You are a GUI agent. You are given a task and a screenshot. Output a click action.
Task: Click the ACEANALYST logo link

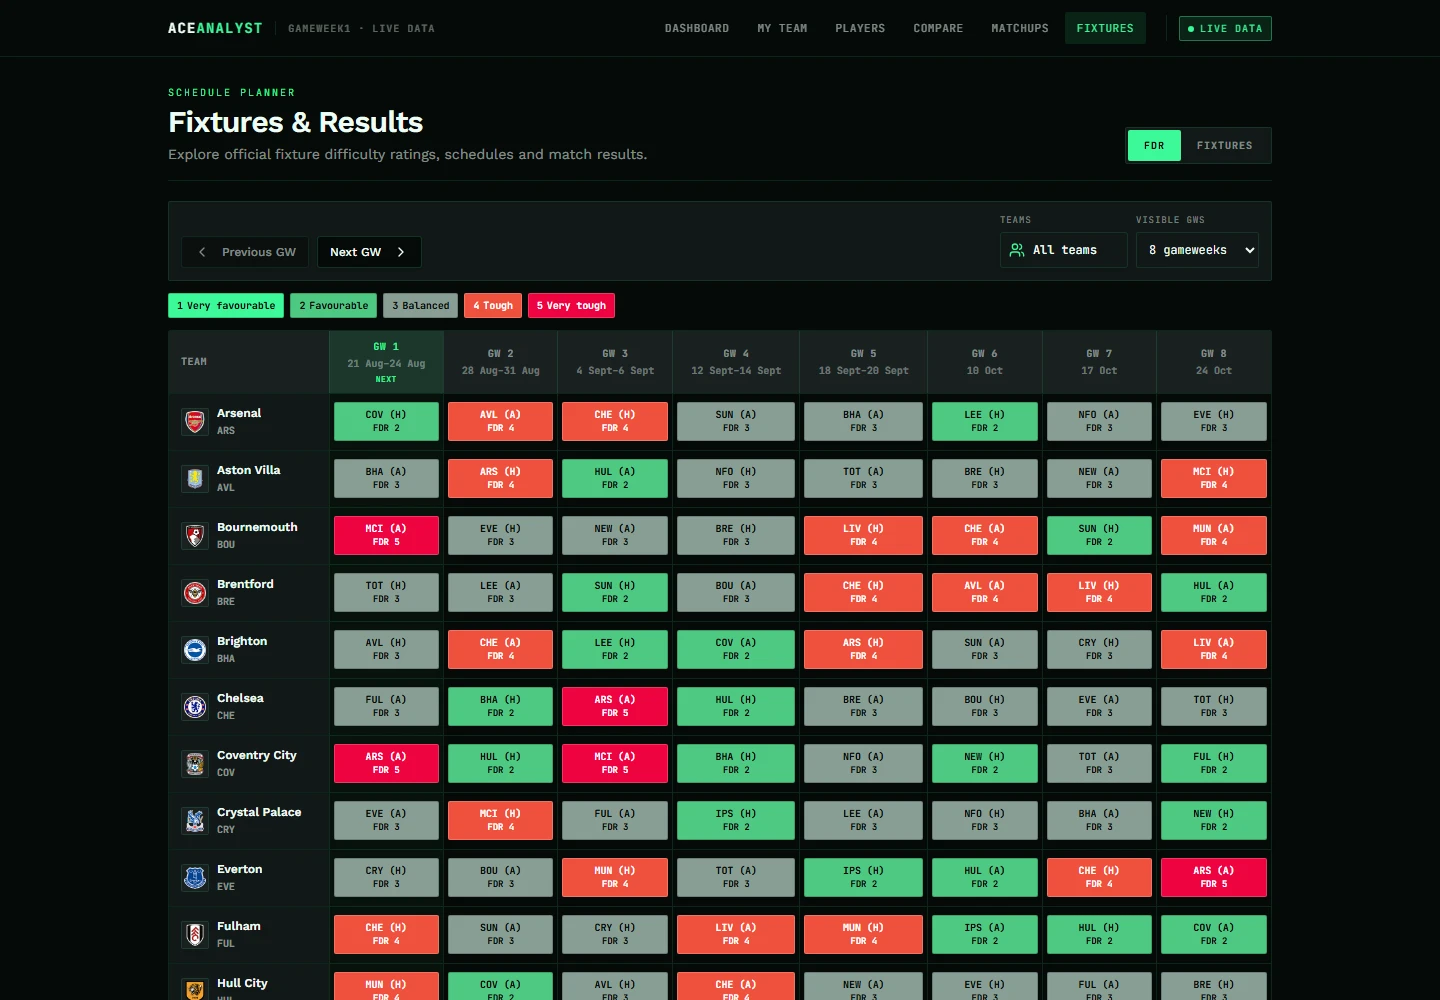[215, 28]
